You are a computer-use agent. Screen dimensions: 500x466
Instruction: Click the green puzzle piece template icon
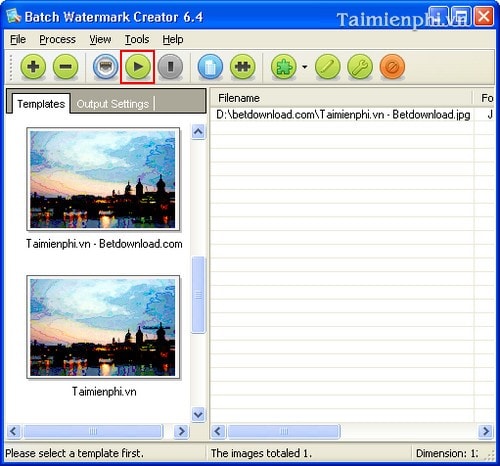coord(284,67)
